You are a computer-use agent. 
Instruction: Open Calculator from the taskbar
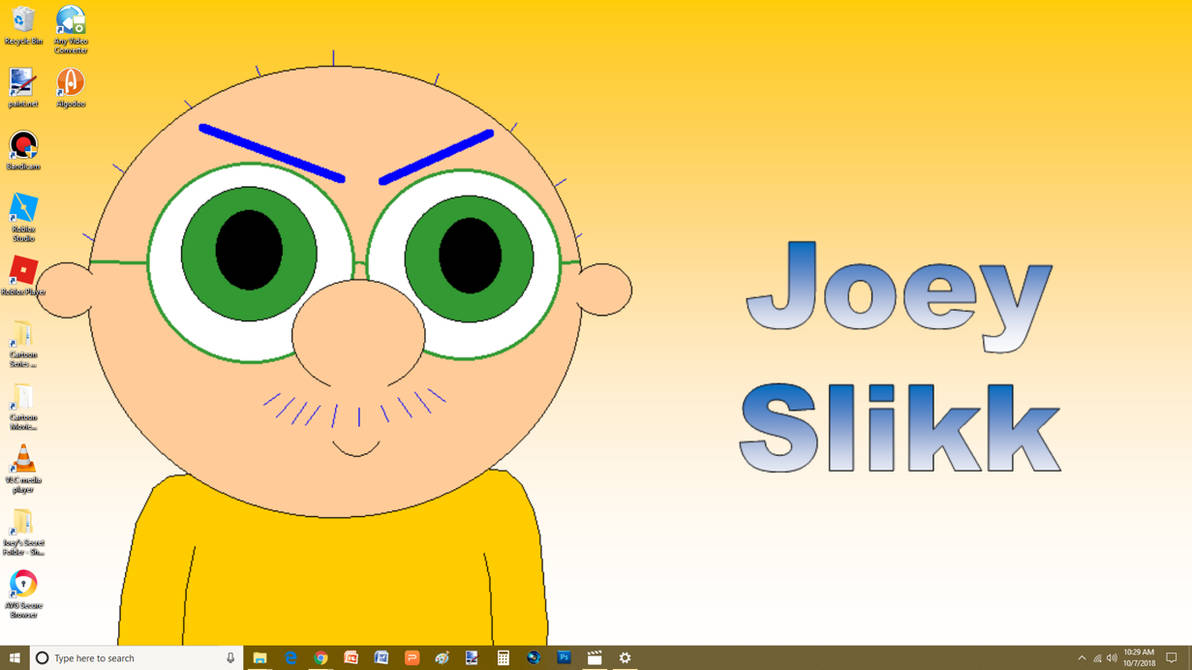pyautogui.click(x=503, y=657)
